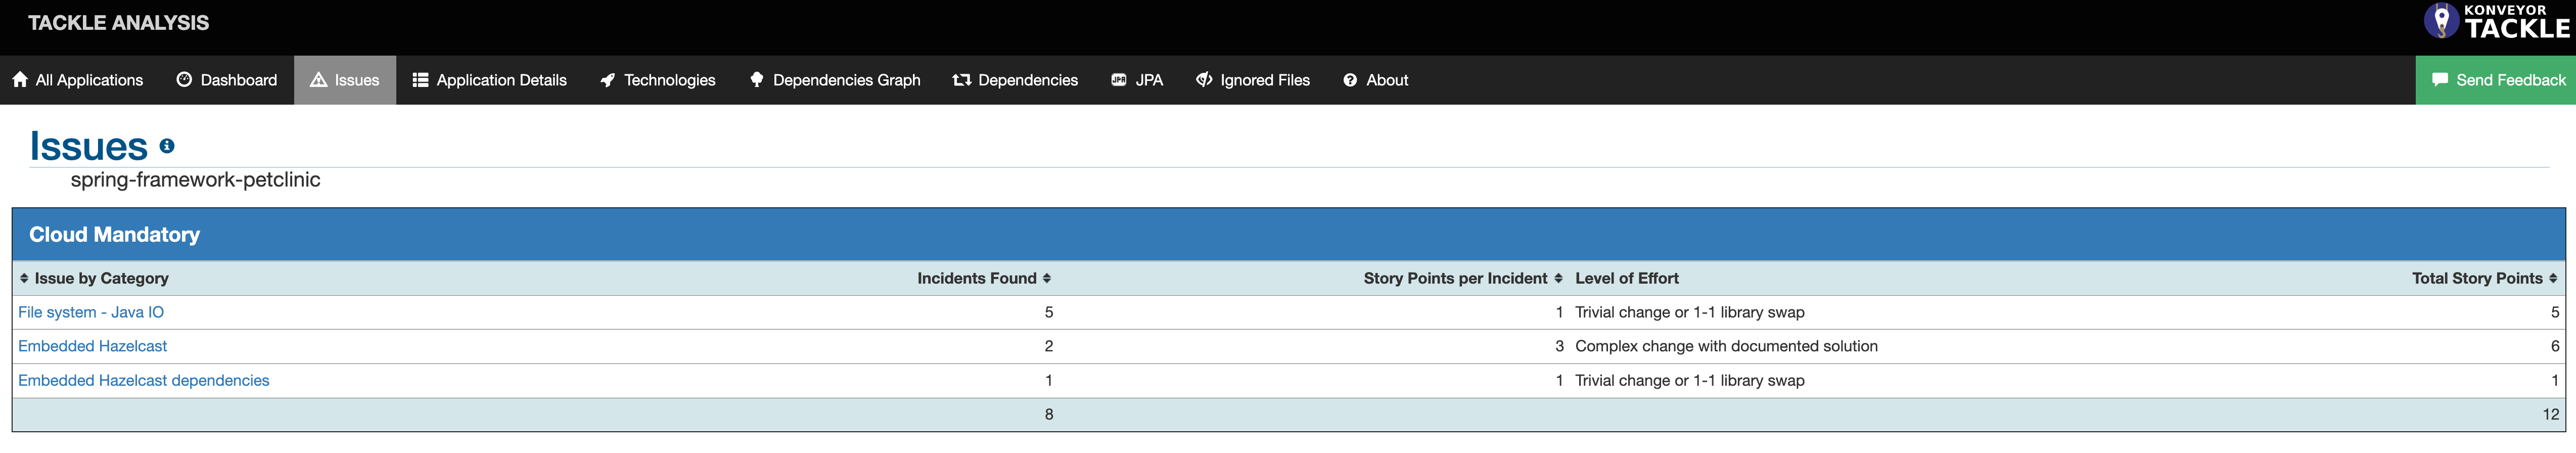Click the Dependencies Graph tree icon
2576x453 pixels.
pos(756,80)
